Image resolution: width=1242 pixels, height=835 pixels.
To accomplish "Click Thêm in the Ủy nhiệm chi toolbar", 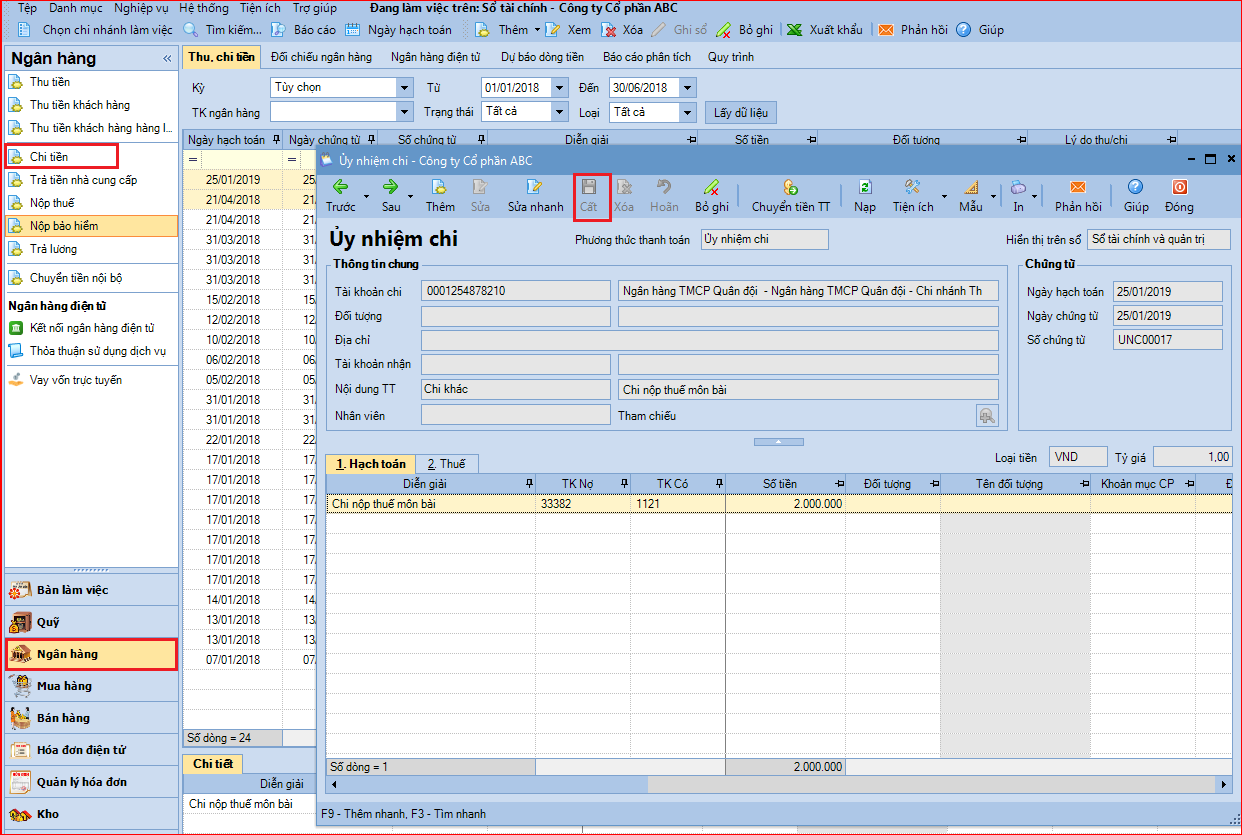I will (440, 195).
